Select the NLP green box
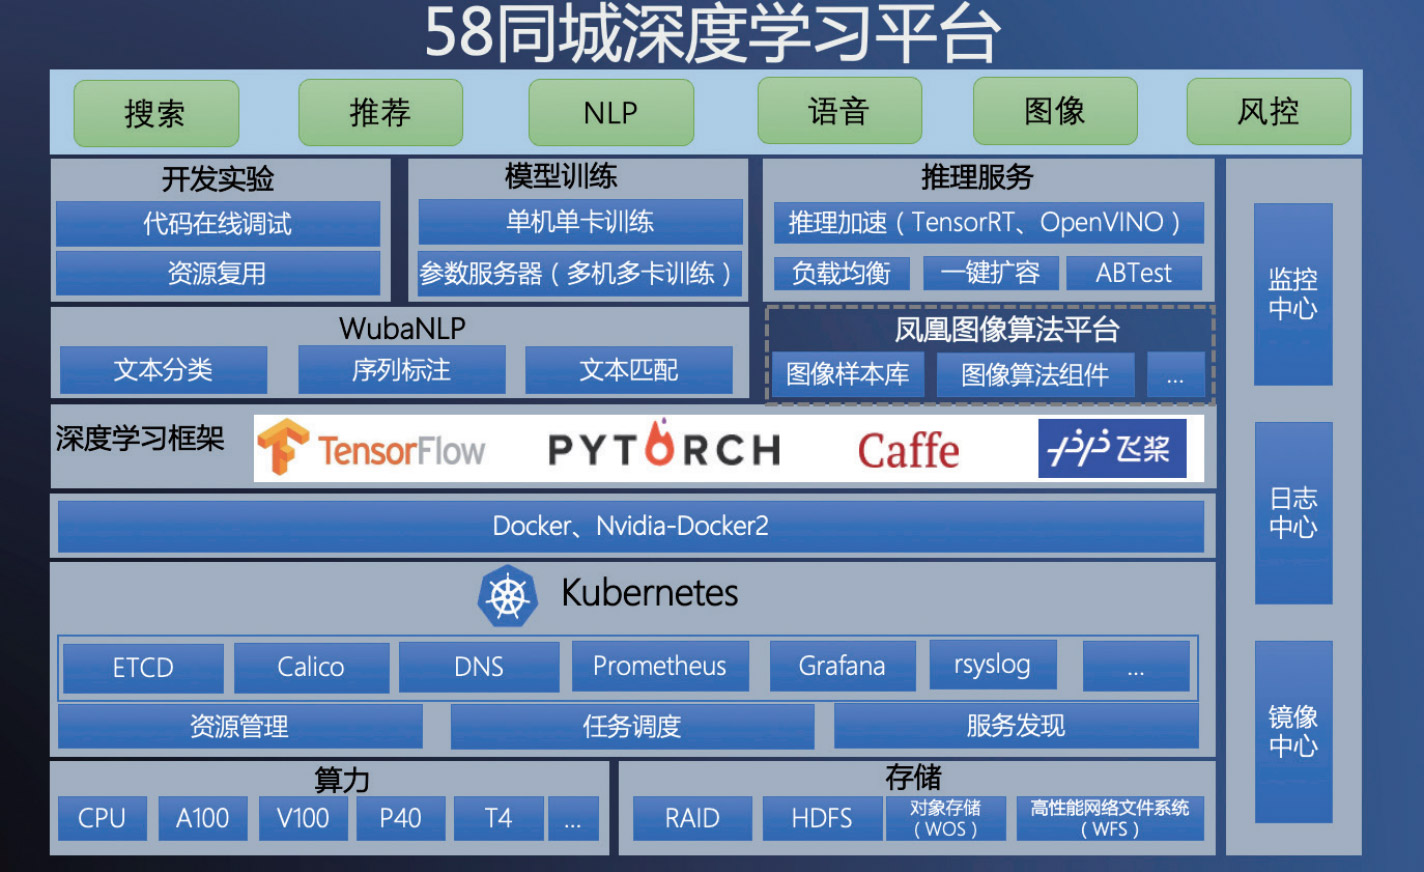The height and width of the screenshot is (872, 1424). pyautogui.click(x=611, y=112)
